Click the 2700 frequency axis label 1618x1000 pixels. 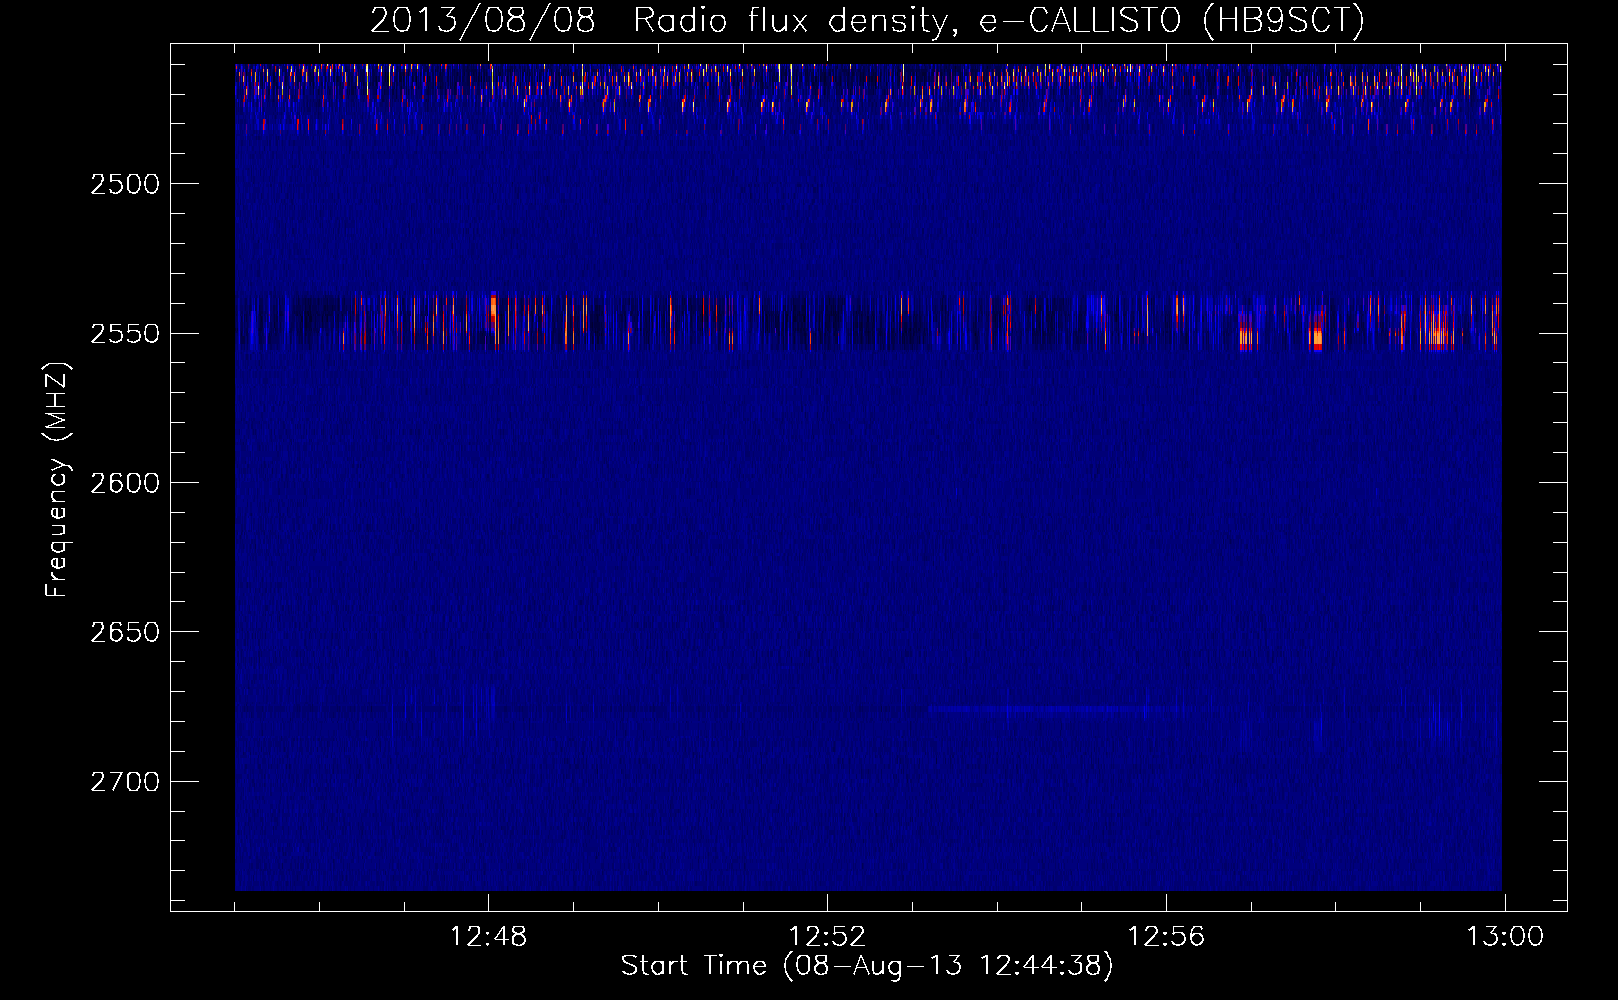(124, 781)
